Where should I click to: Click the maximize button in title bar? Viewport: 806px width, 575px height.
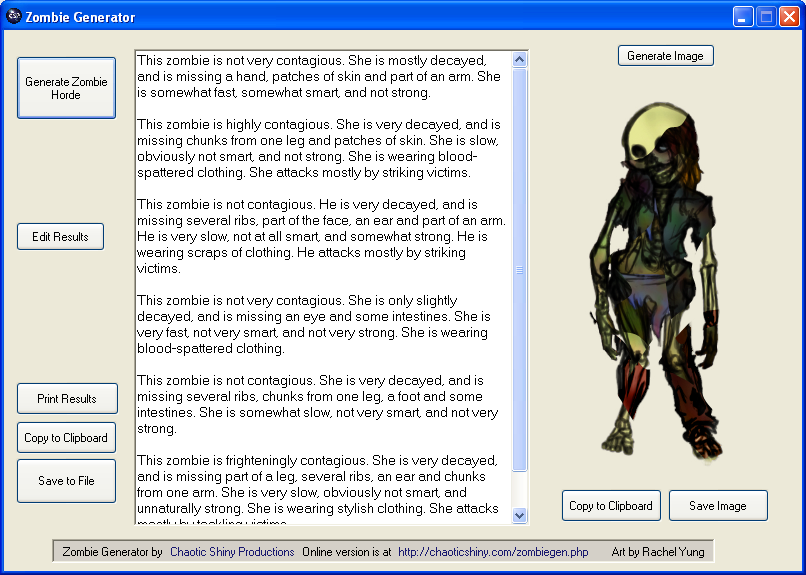(x=766, y=17)
